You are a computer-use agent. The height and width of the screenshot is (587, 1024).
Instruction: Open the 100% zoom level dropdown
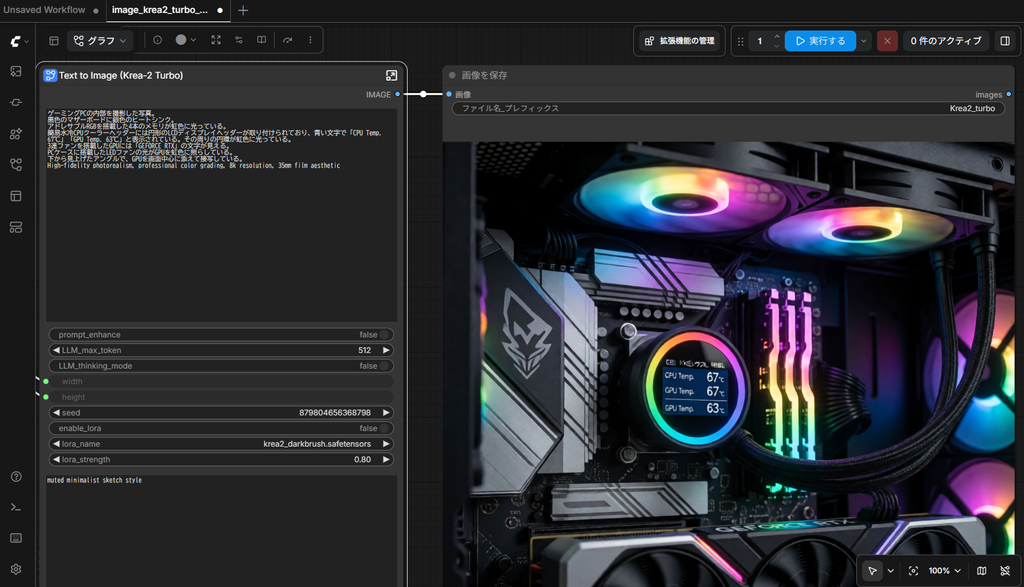tap(944, 571)
